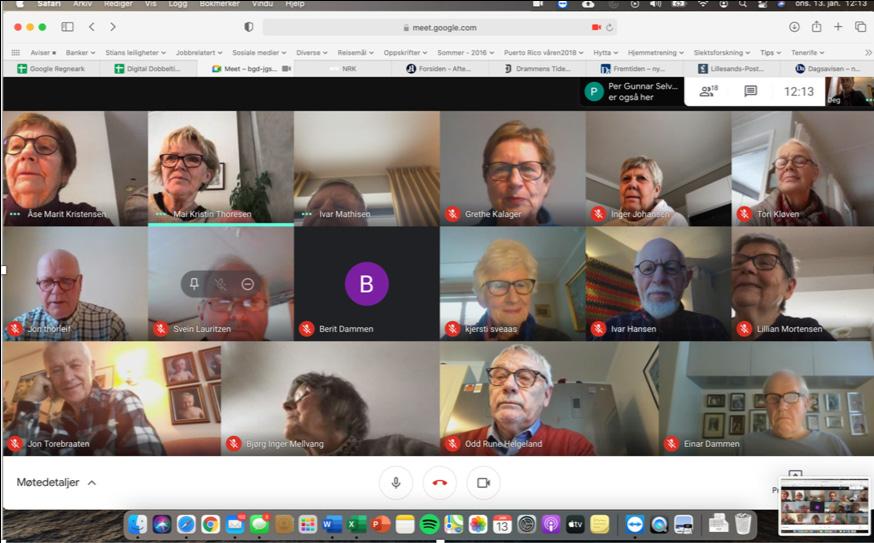Open the Banker bookmarks folder

point(80,52)
